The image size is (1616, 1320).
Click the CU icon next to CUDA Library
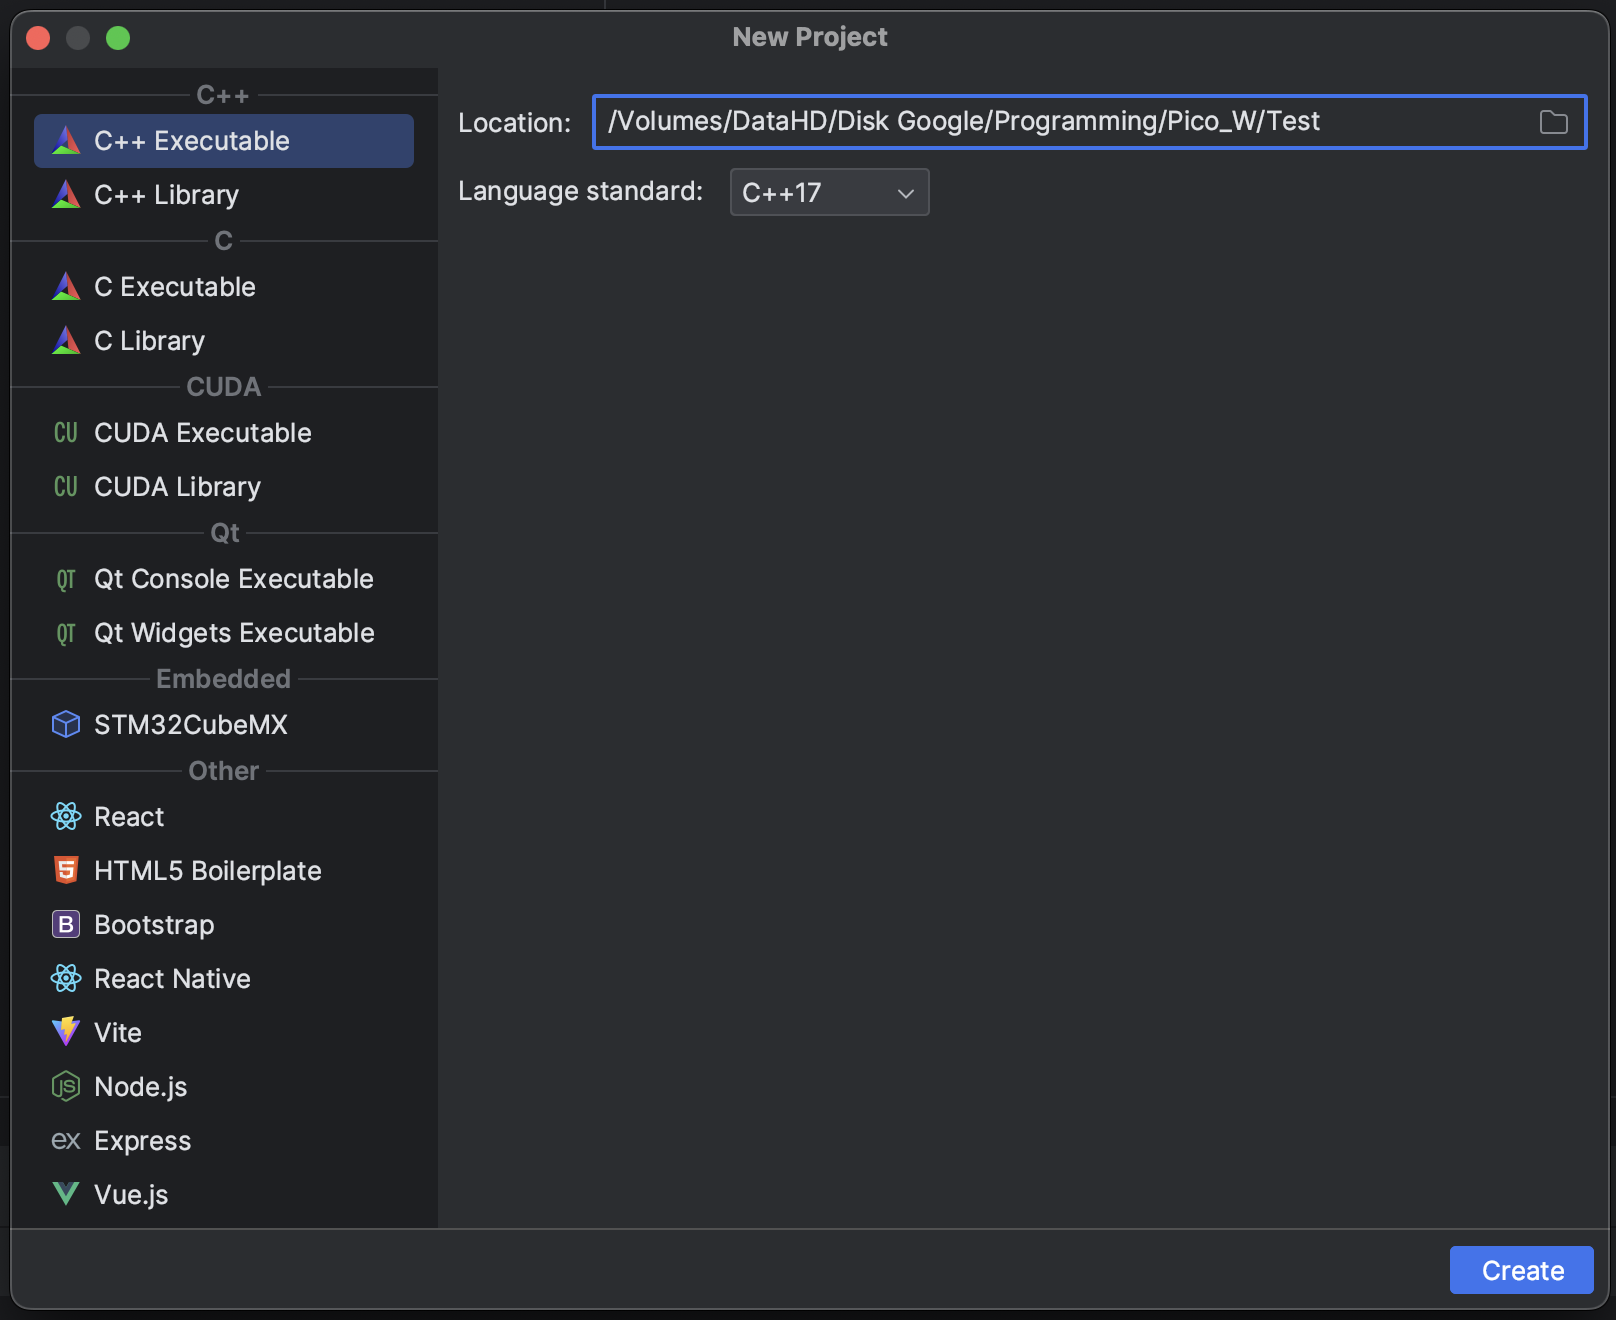click(x=66, y=486)
